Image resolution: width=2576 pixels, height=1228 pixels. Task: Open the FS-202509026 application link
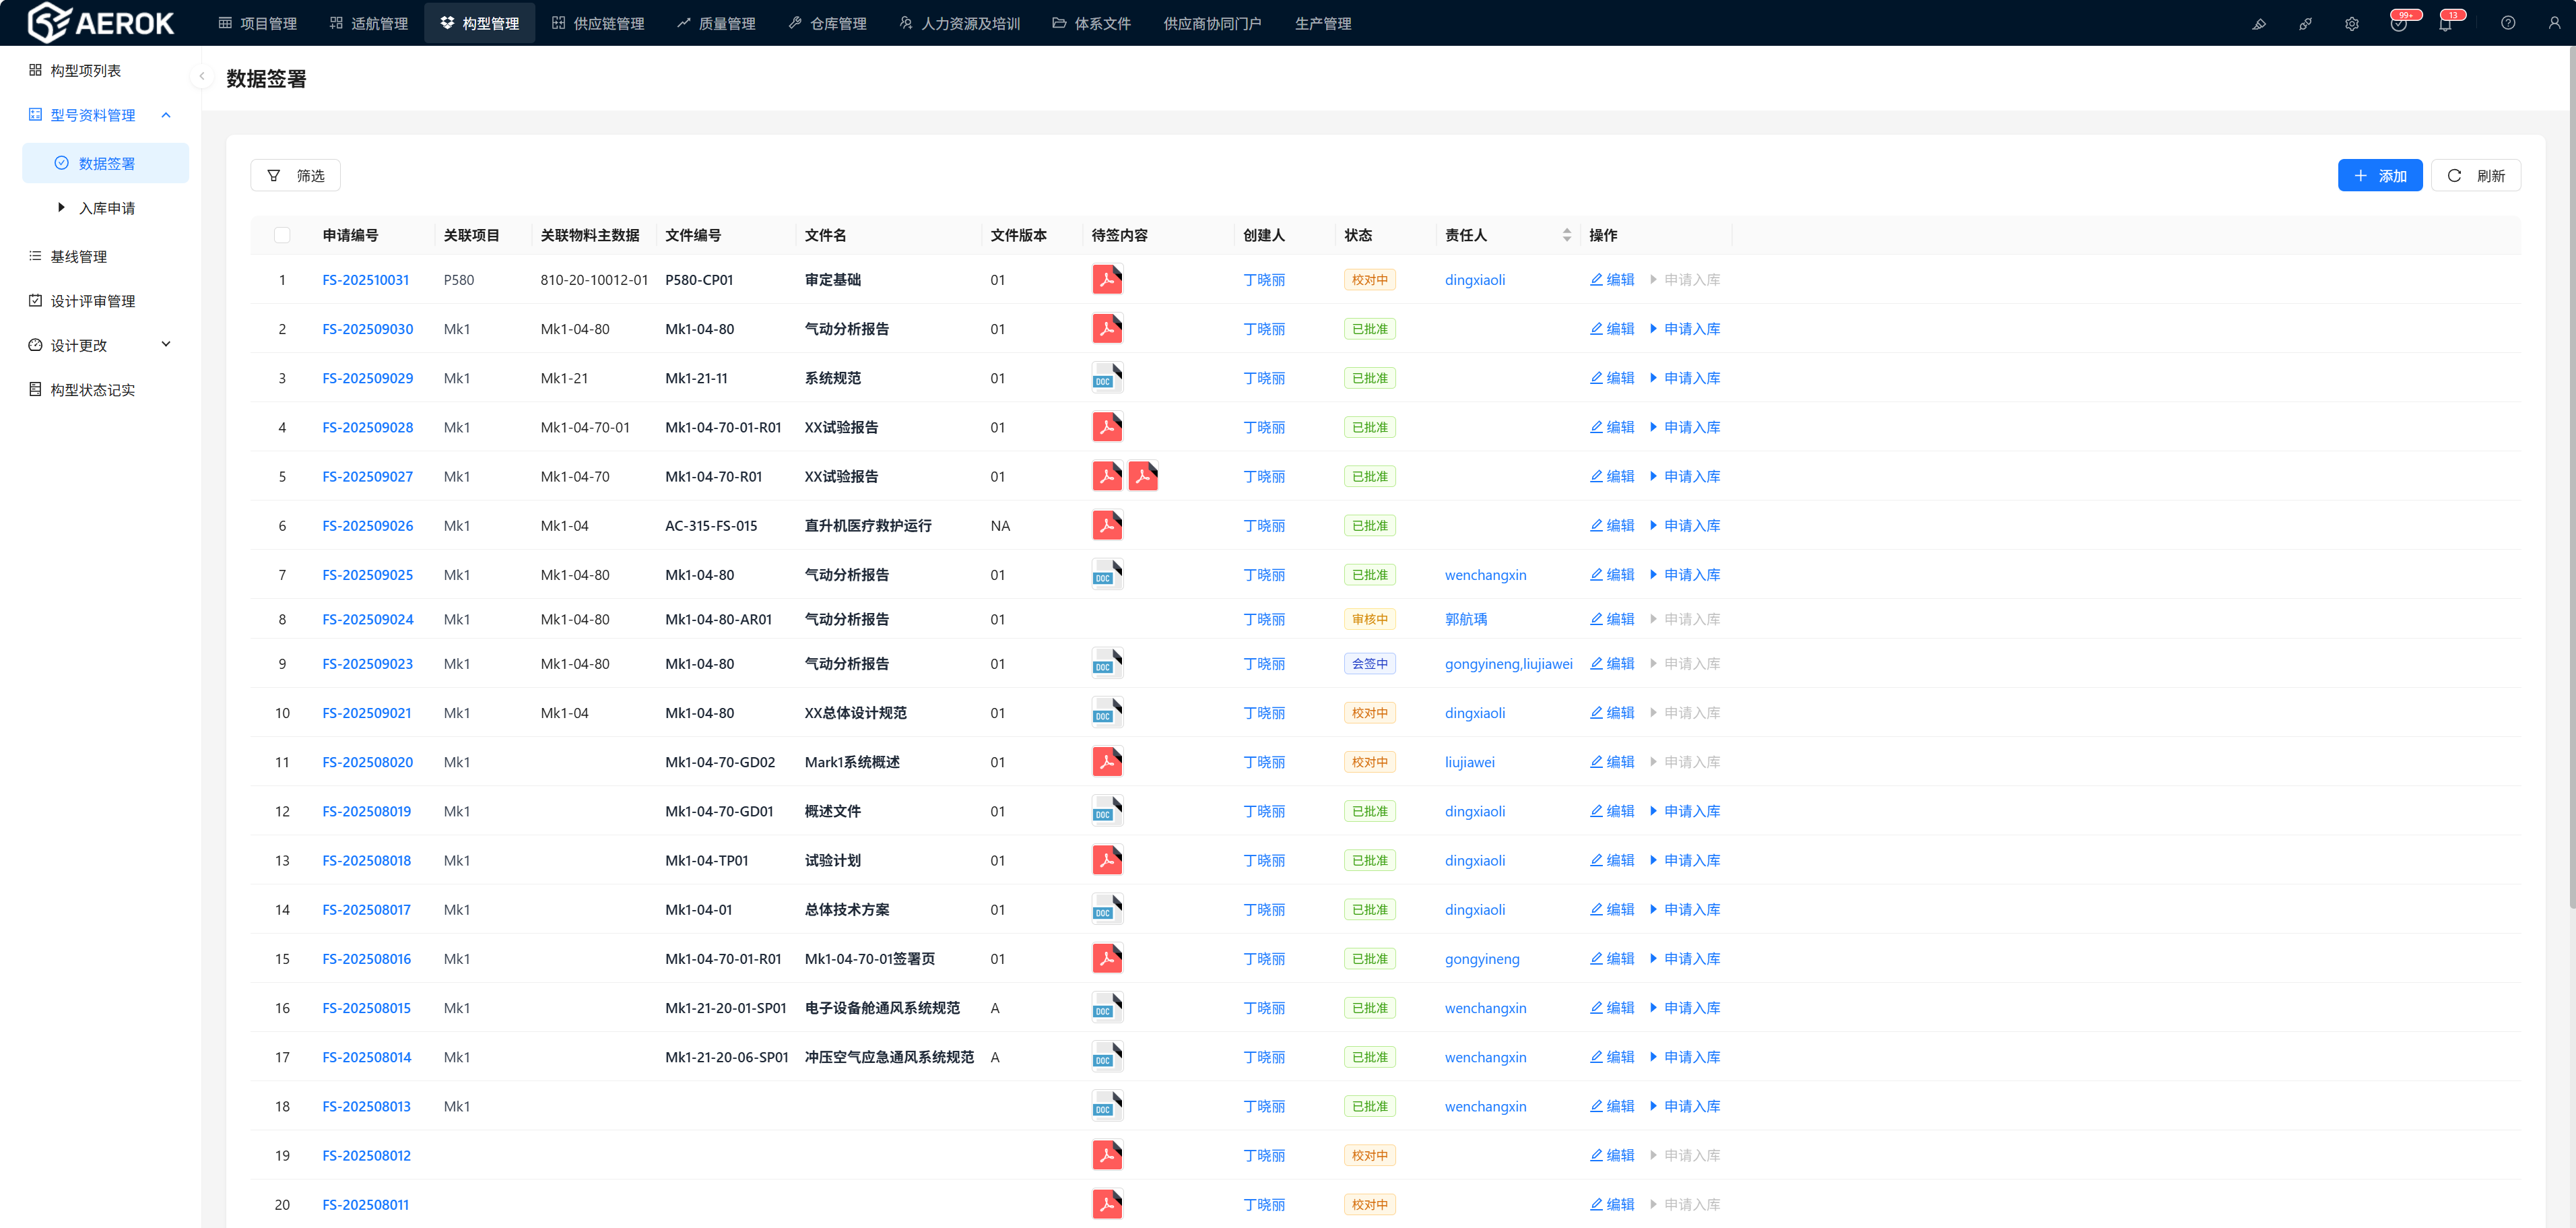tap(367, 526)
